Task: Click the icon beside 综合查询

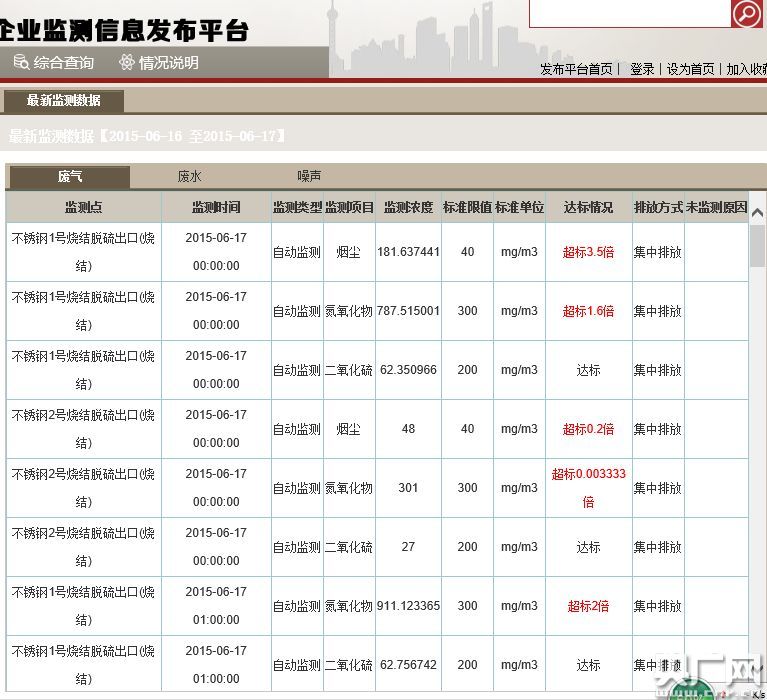Action: coord(21,62)
